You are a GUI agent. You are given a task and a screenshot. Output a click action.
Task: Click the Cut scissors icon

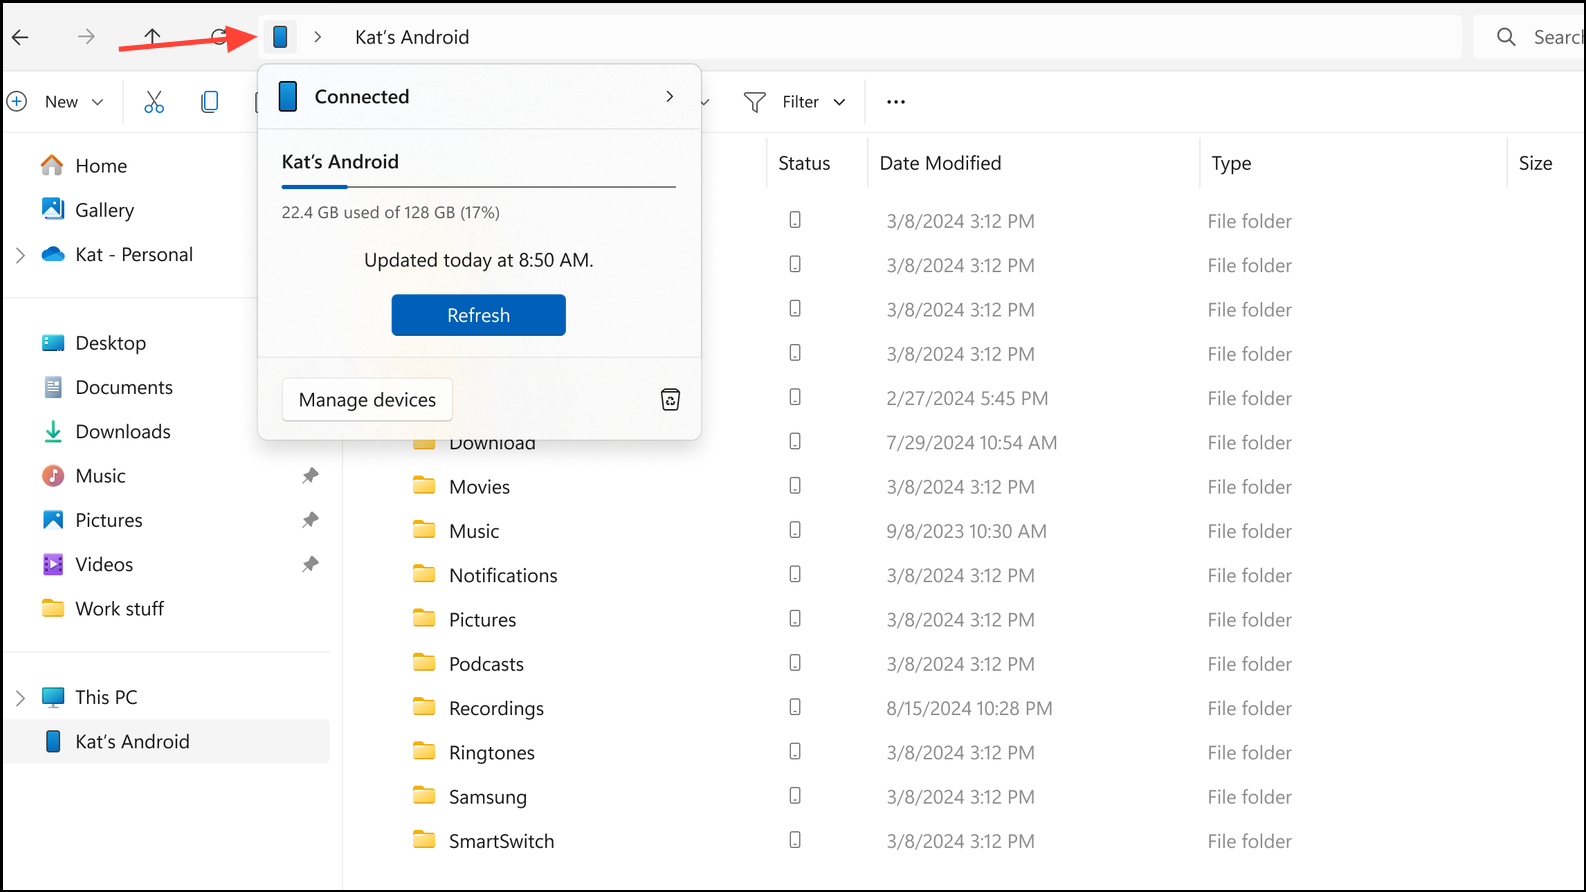[x=154, y=102]
